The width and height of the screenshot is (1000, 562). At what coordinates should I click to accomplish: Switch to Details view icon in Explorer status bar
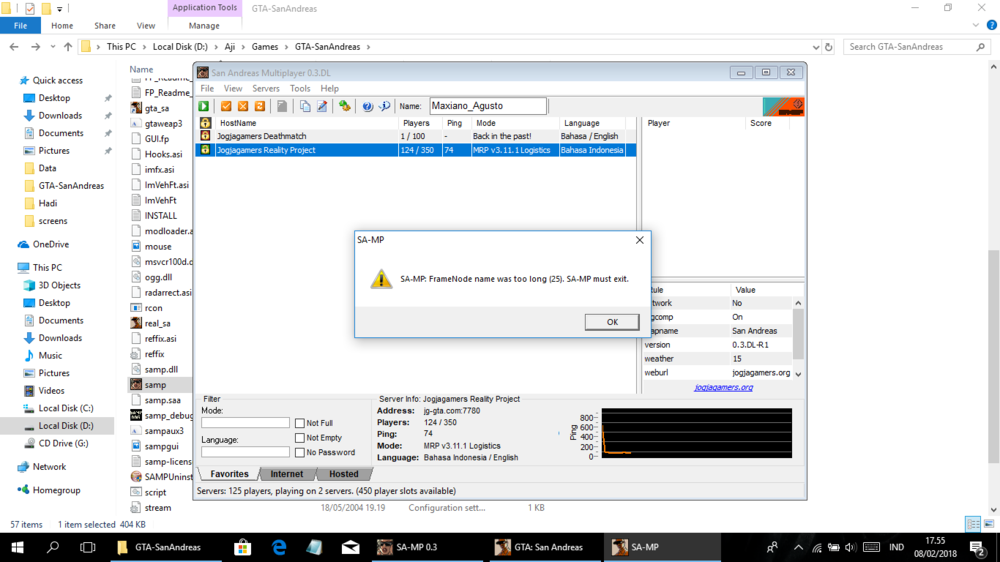(973, 524)
